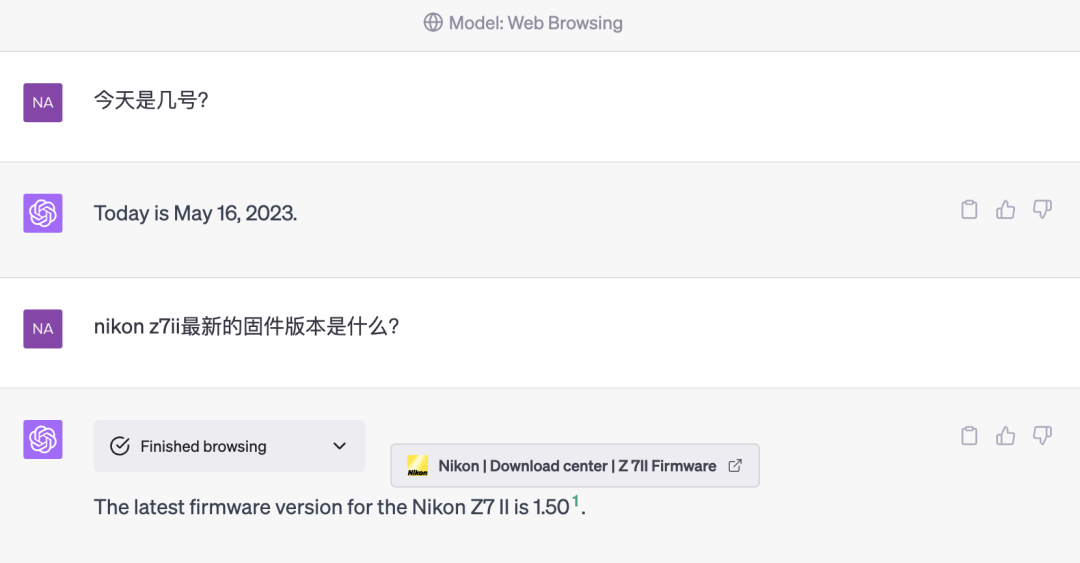The image size is (1080, 563).
Task: Open Nikon Download center Z 7II Firmware link
Action: [577, 466]
